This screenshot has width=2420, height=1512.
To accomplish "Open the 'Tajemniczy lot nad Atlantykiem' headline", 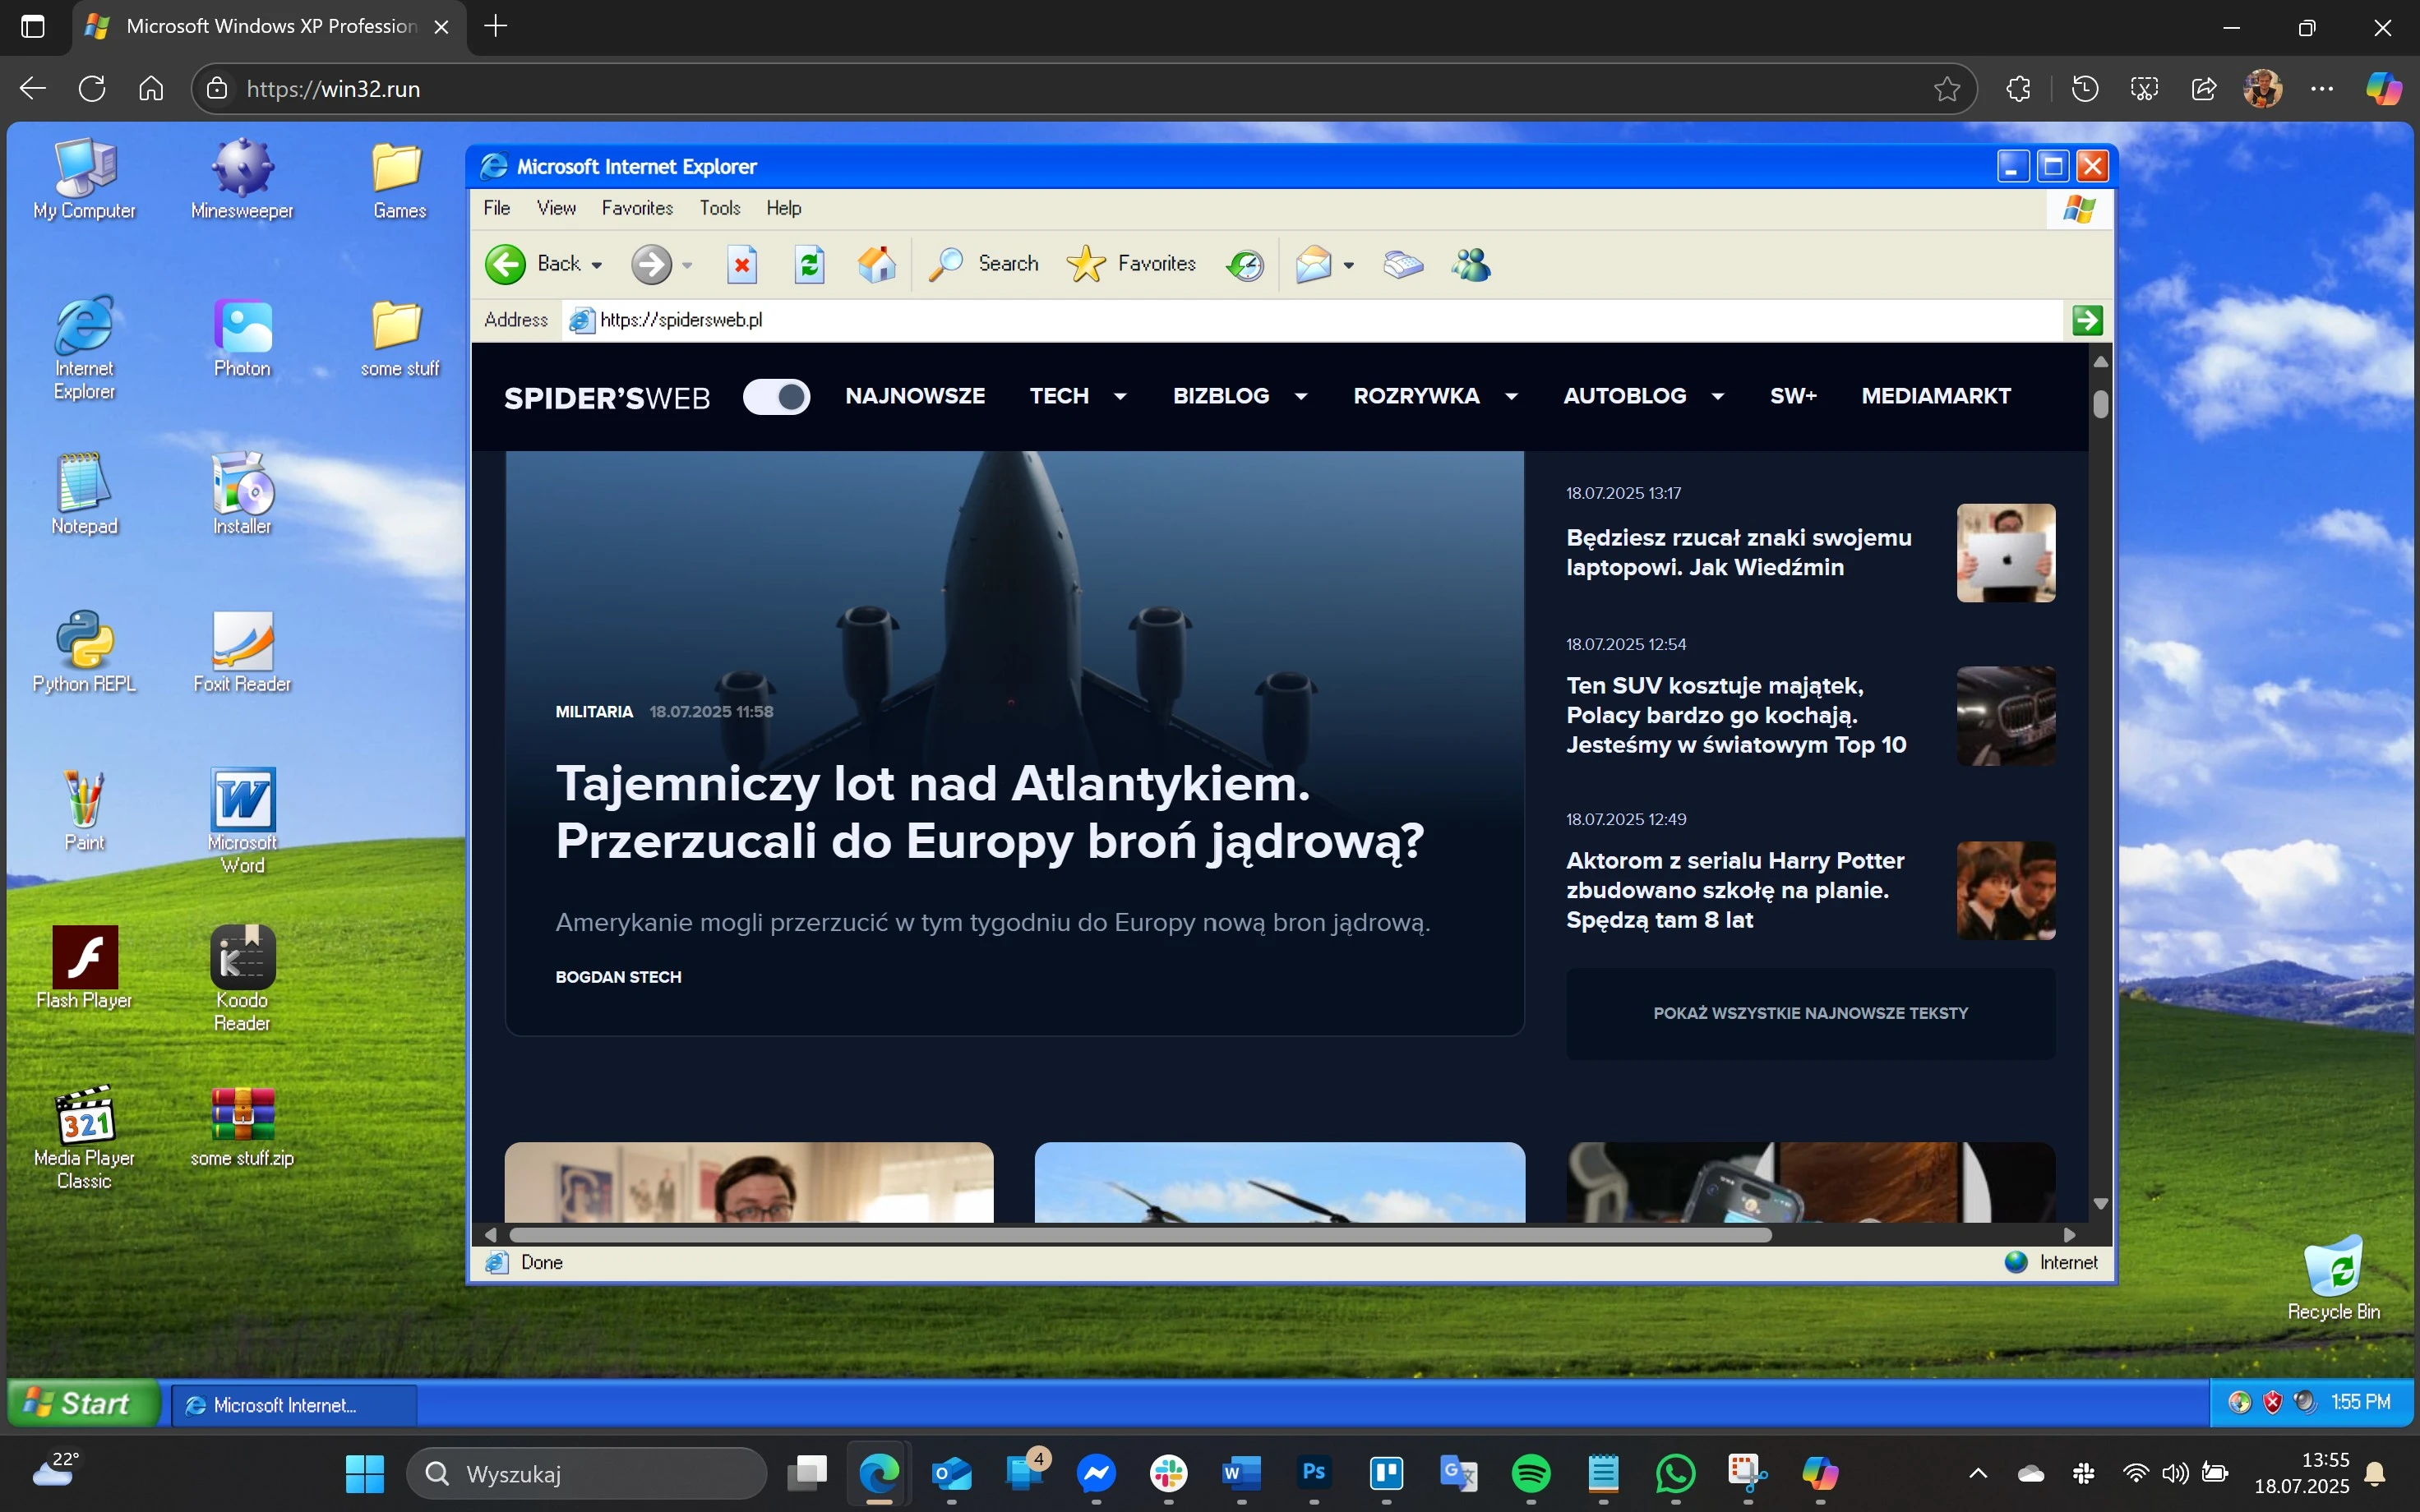I will pyautogui.click(x=989, y=812).
